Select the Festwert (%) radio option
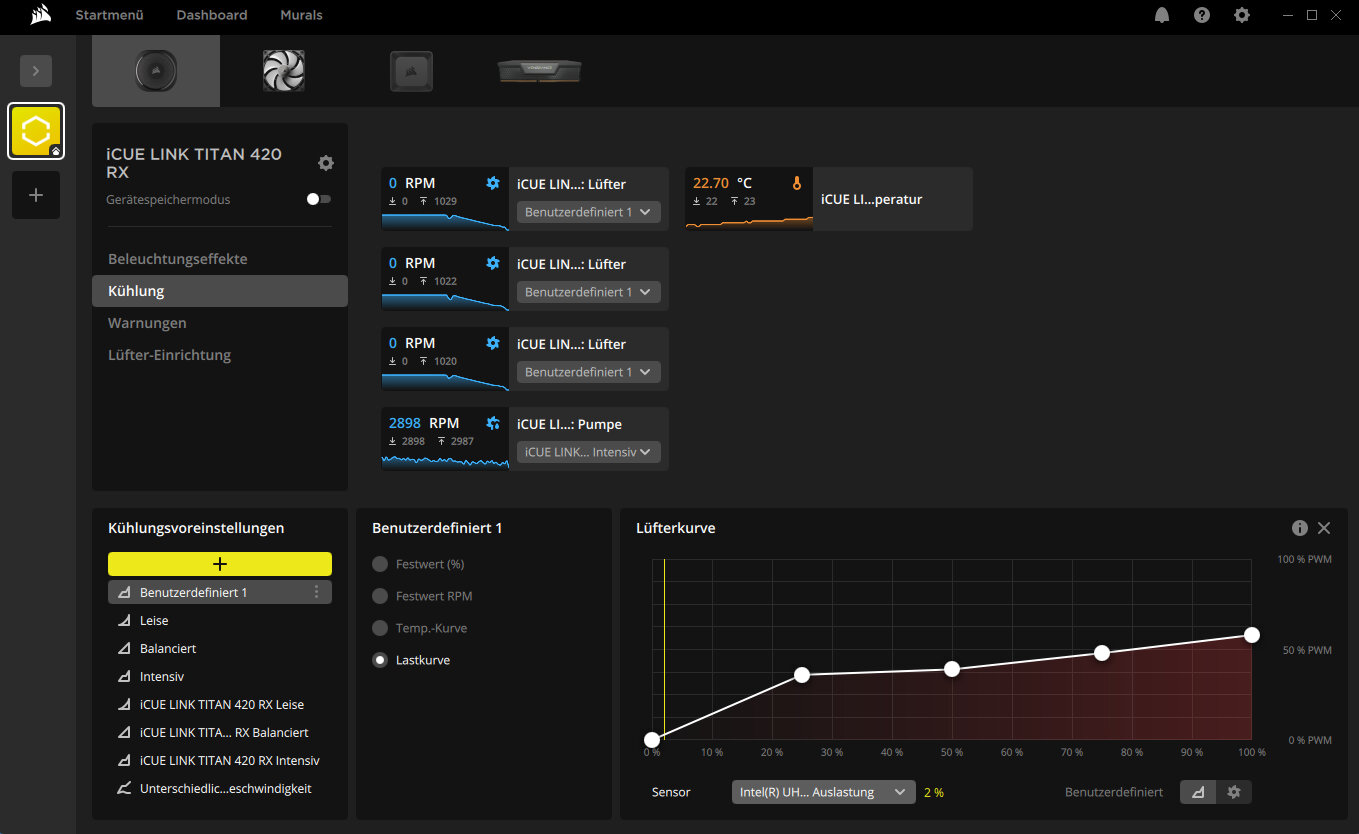The image size is (1359, 834). click(x=380, y=564)
